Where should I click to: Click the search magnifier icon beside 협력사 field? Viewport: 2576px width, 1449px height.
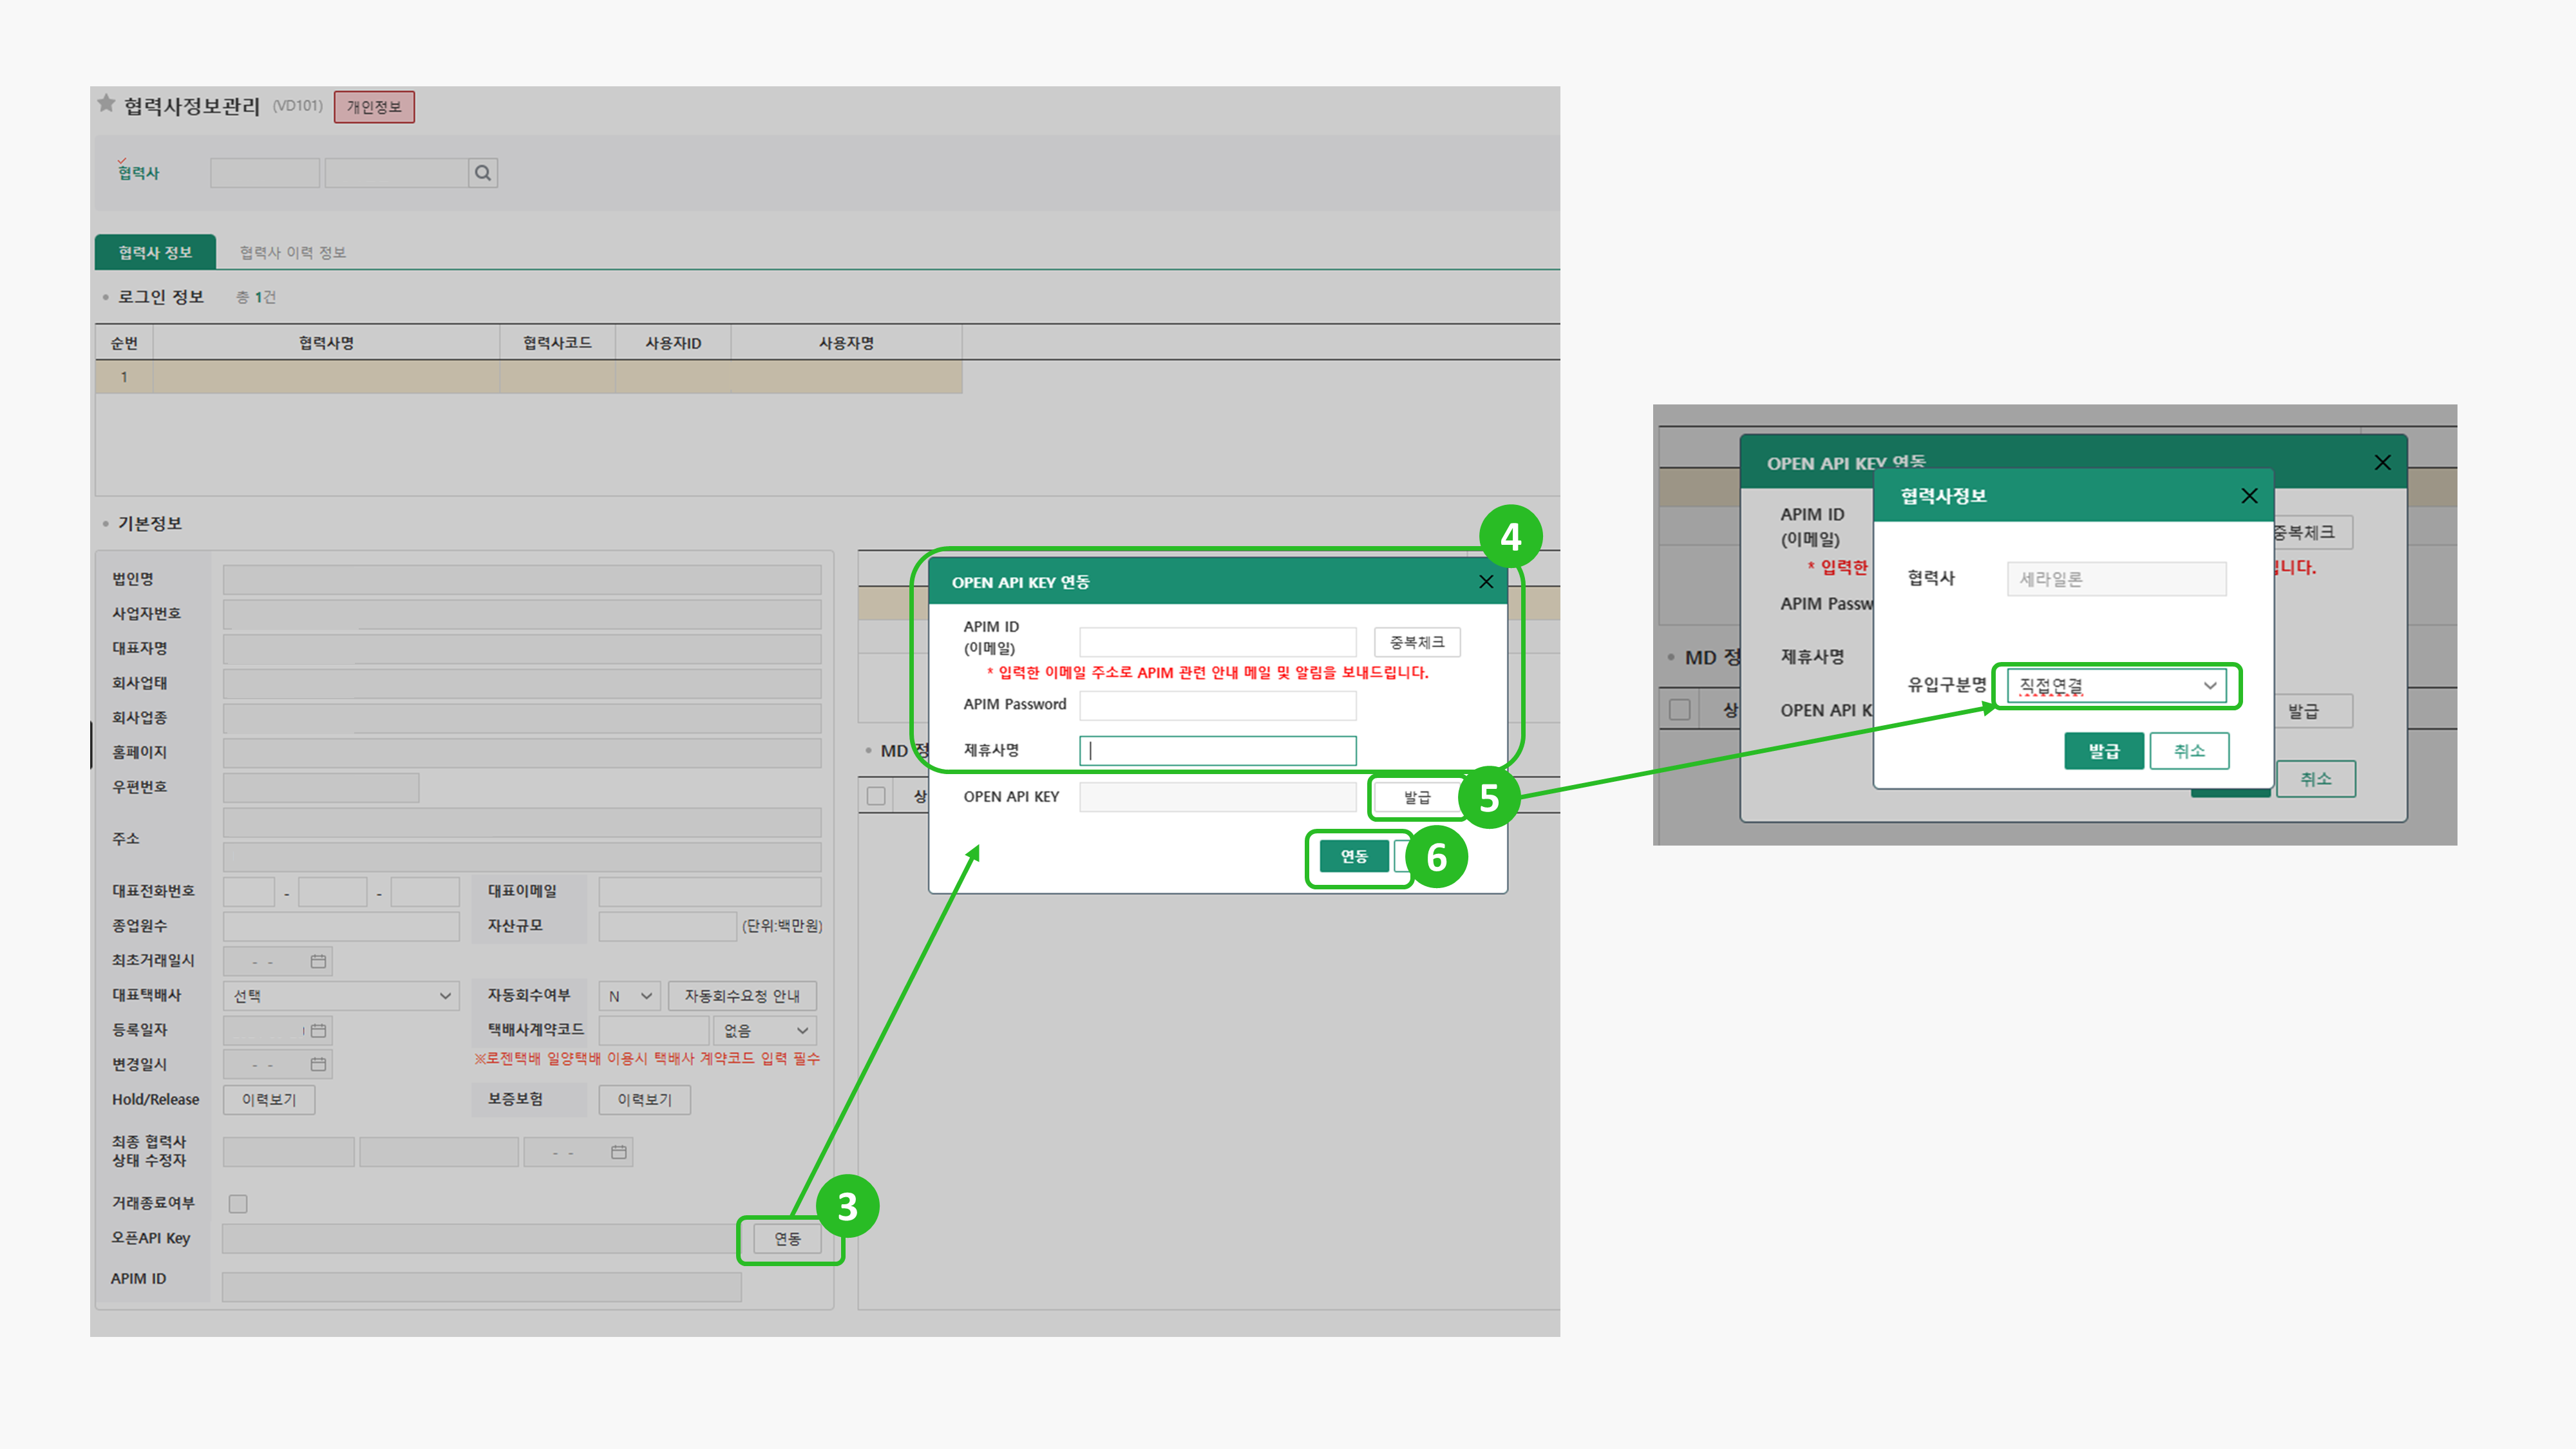click(483, 173)
